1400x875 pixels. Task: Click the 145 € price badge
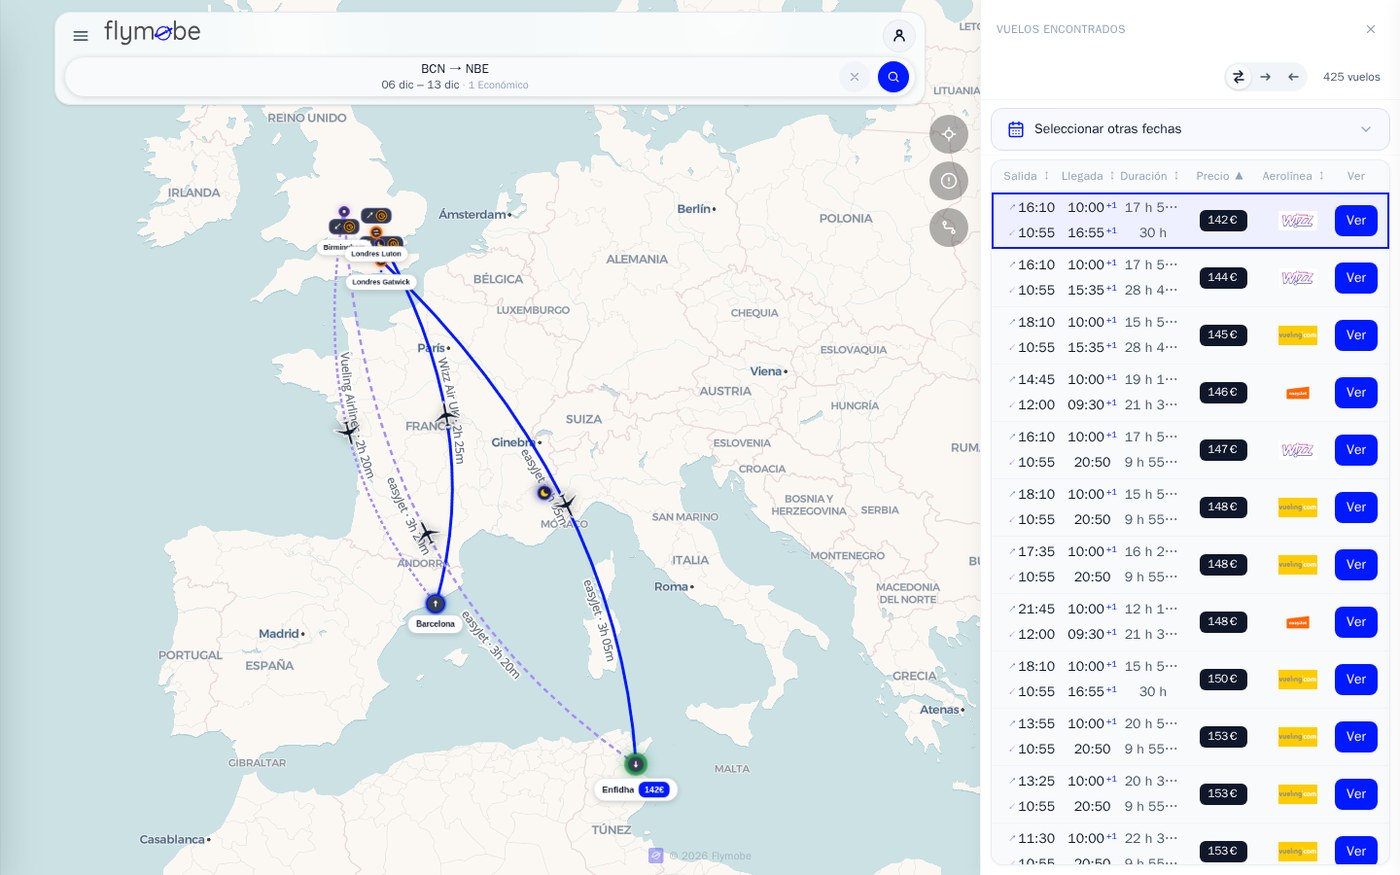tap(1223, 335)
